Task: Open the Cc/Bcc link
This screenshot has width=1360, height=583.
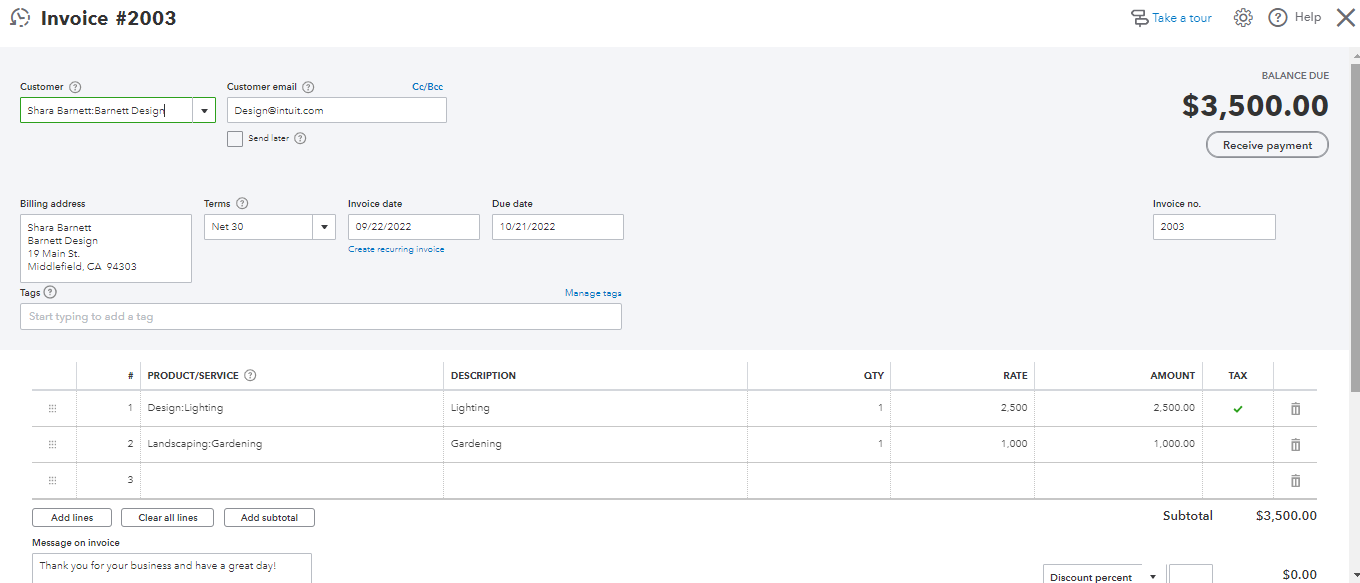Action: [427, 87]
